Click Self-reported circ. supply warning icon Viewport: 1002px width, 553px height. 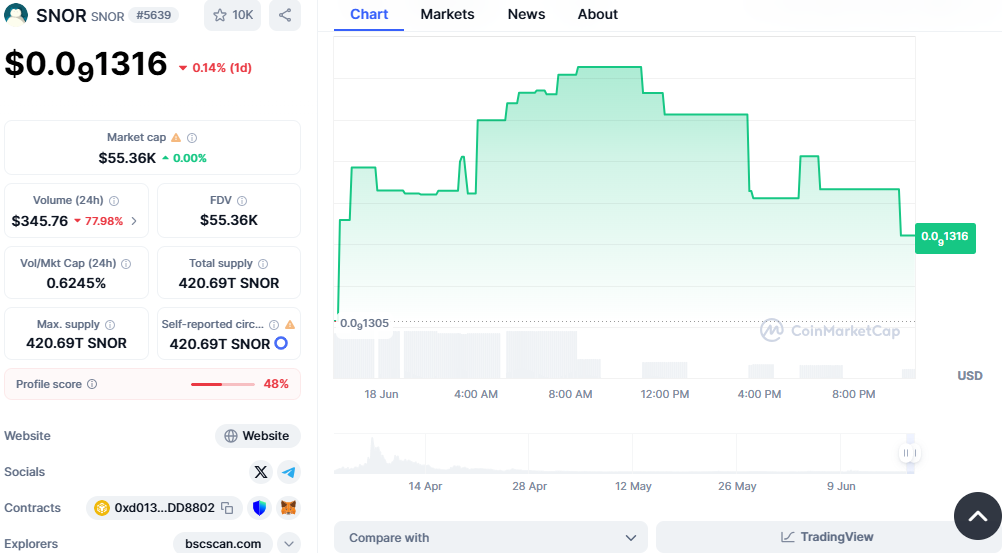[290, 324]
